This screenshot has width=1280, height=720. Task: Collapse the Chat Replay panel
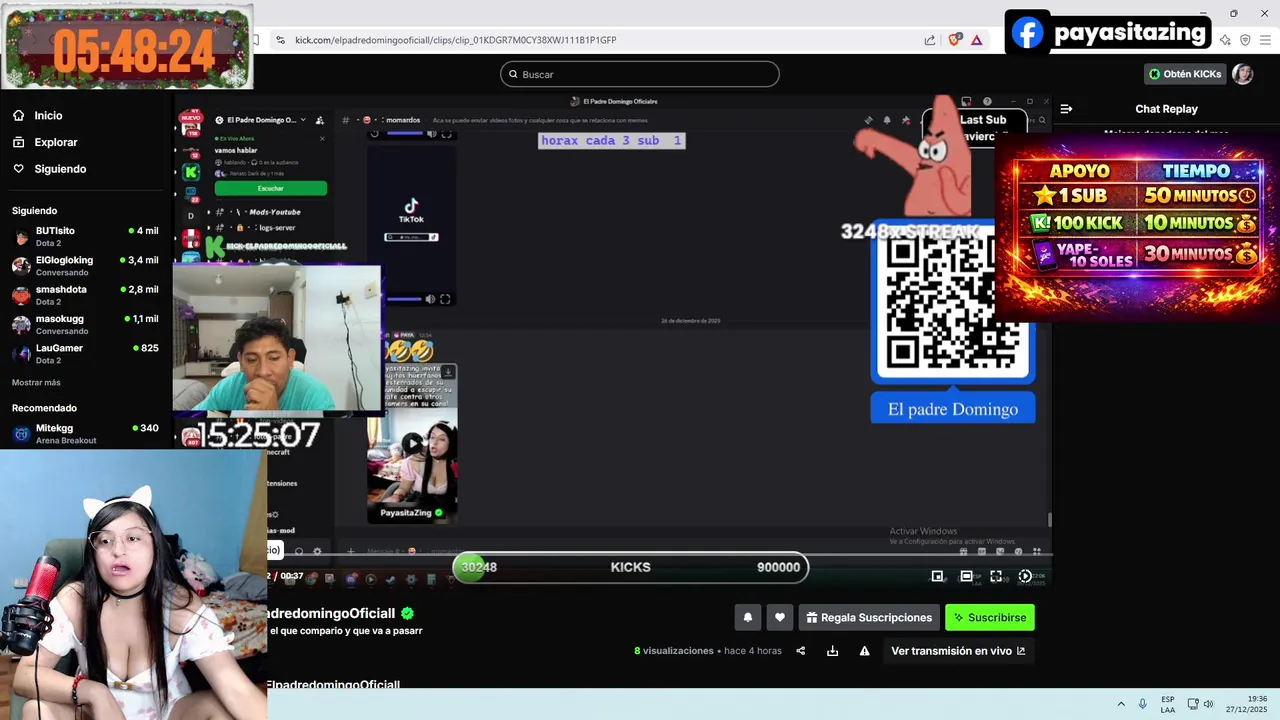click(x=1066, y=109)
